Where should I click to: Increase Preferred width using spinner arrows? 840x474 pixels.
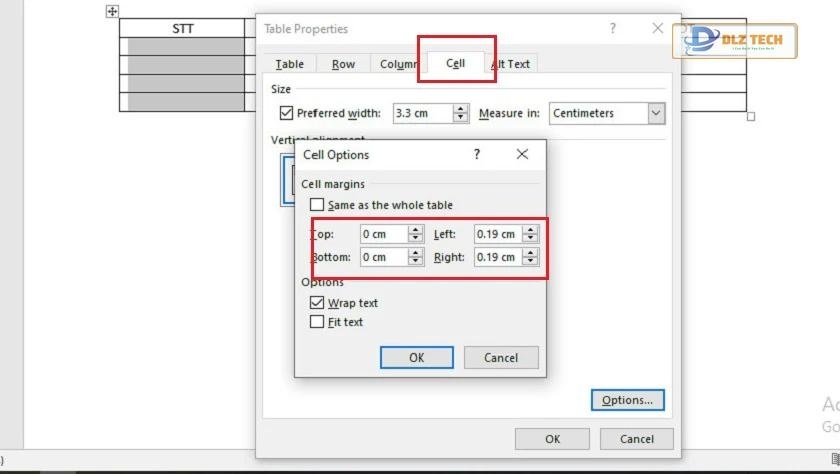point(460,109)
